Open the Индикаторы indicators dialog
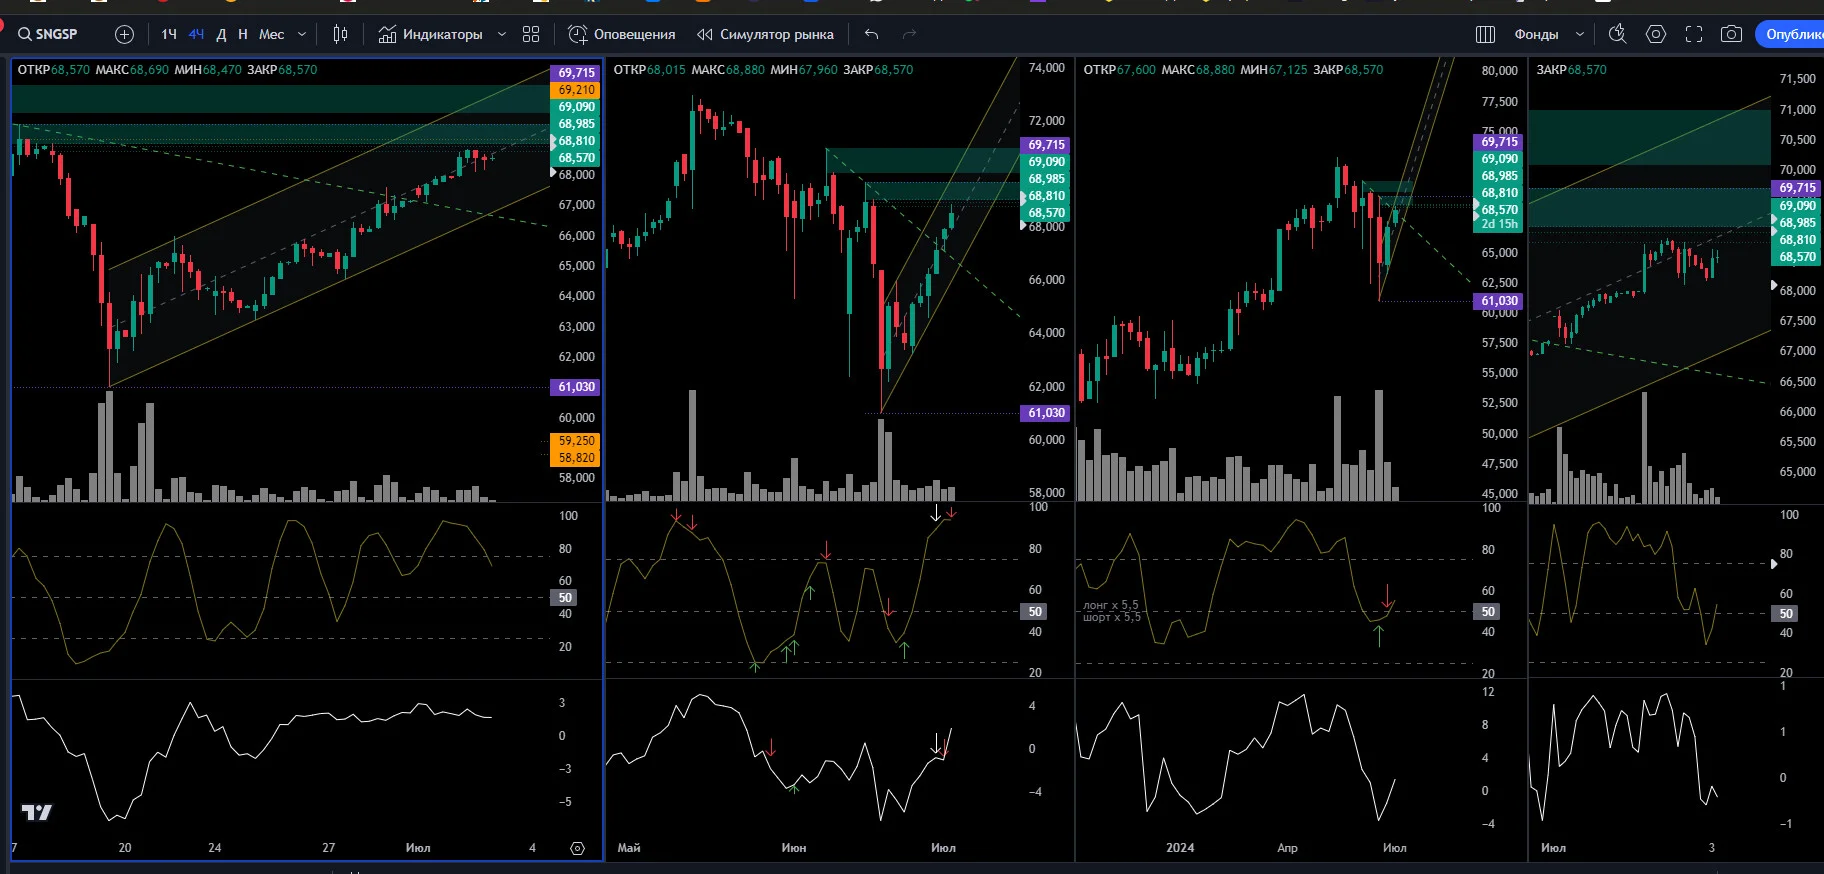Image resolution: width=1824 pixels, height=874 pixels. [430, 34]
